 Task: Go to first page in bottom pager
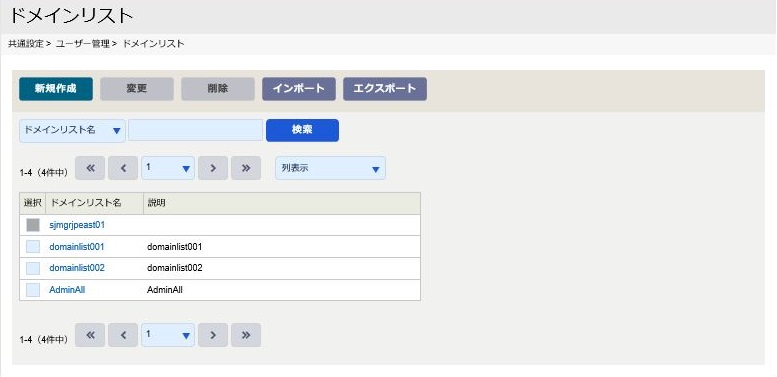[x=90, y=335]
